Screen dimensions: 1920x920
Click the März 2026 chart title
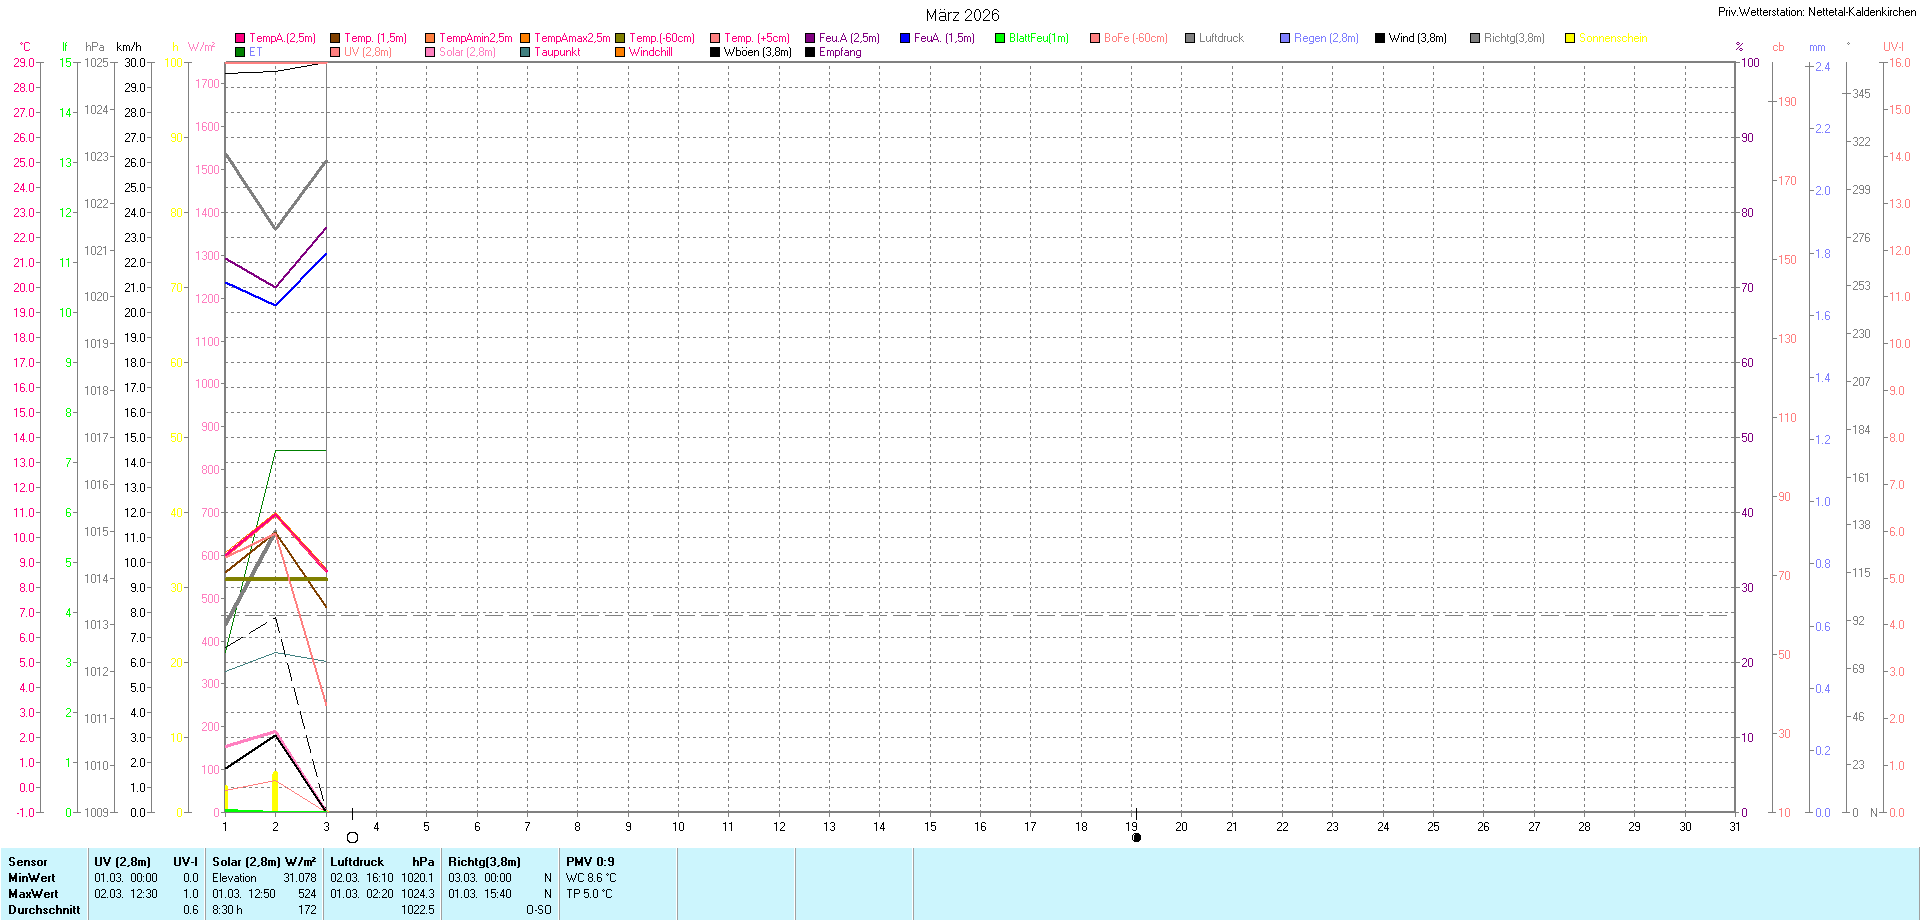pyautogui.click(x=962, y=15)
